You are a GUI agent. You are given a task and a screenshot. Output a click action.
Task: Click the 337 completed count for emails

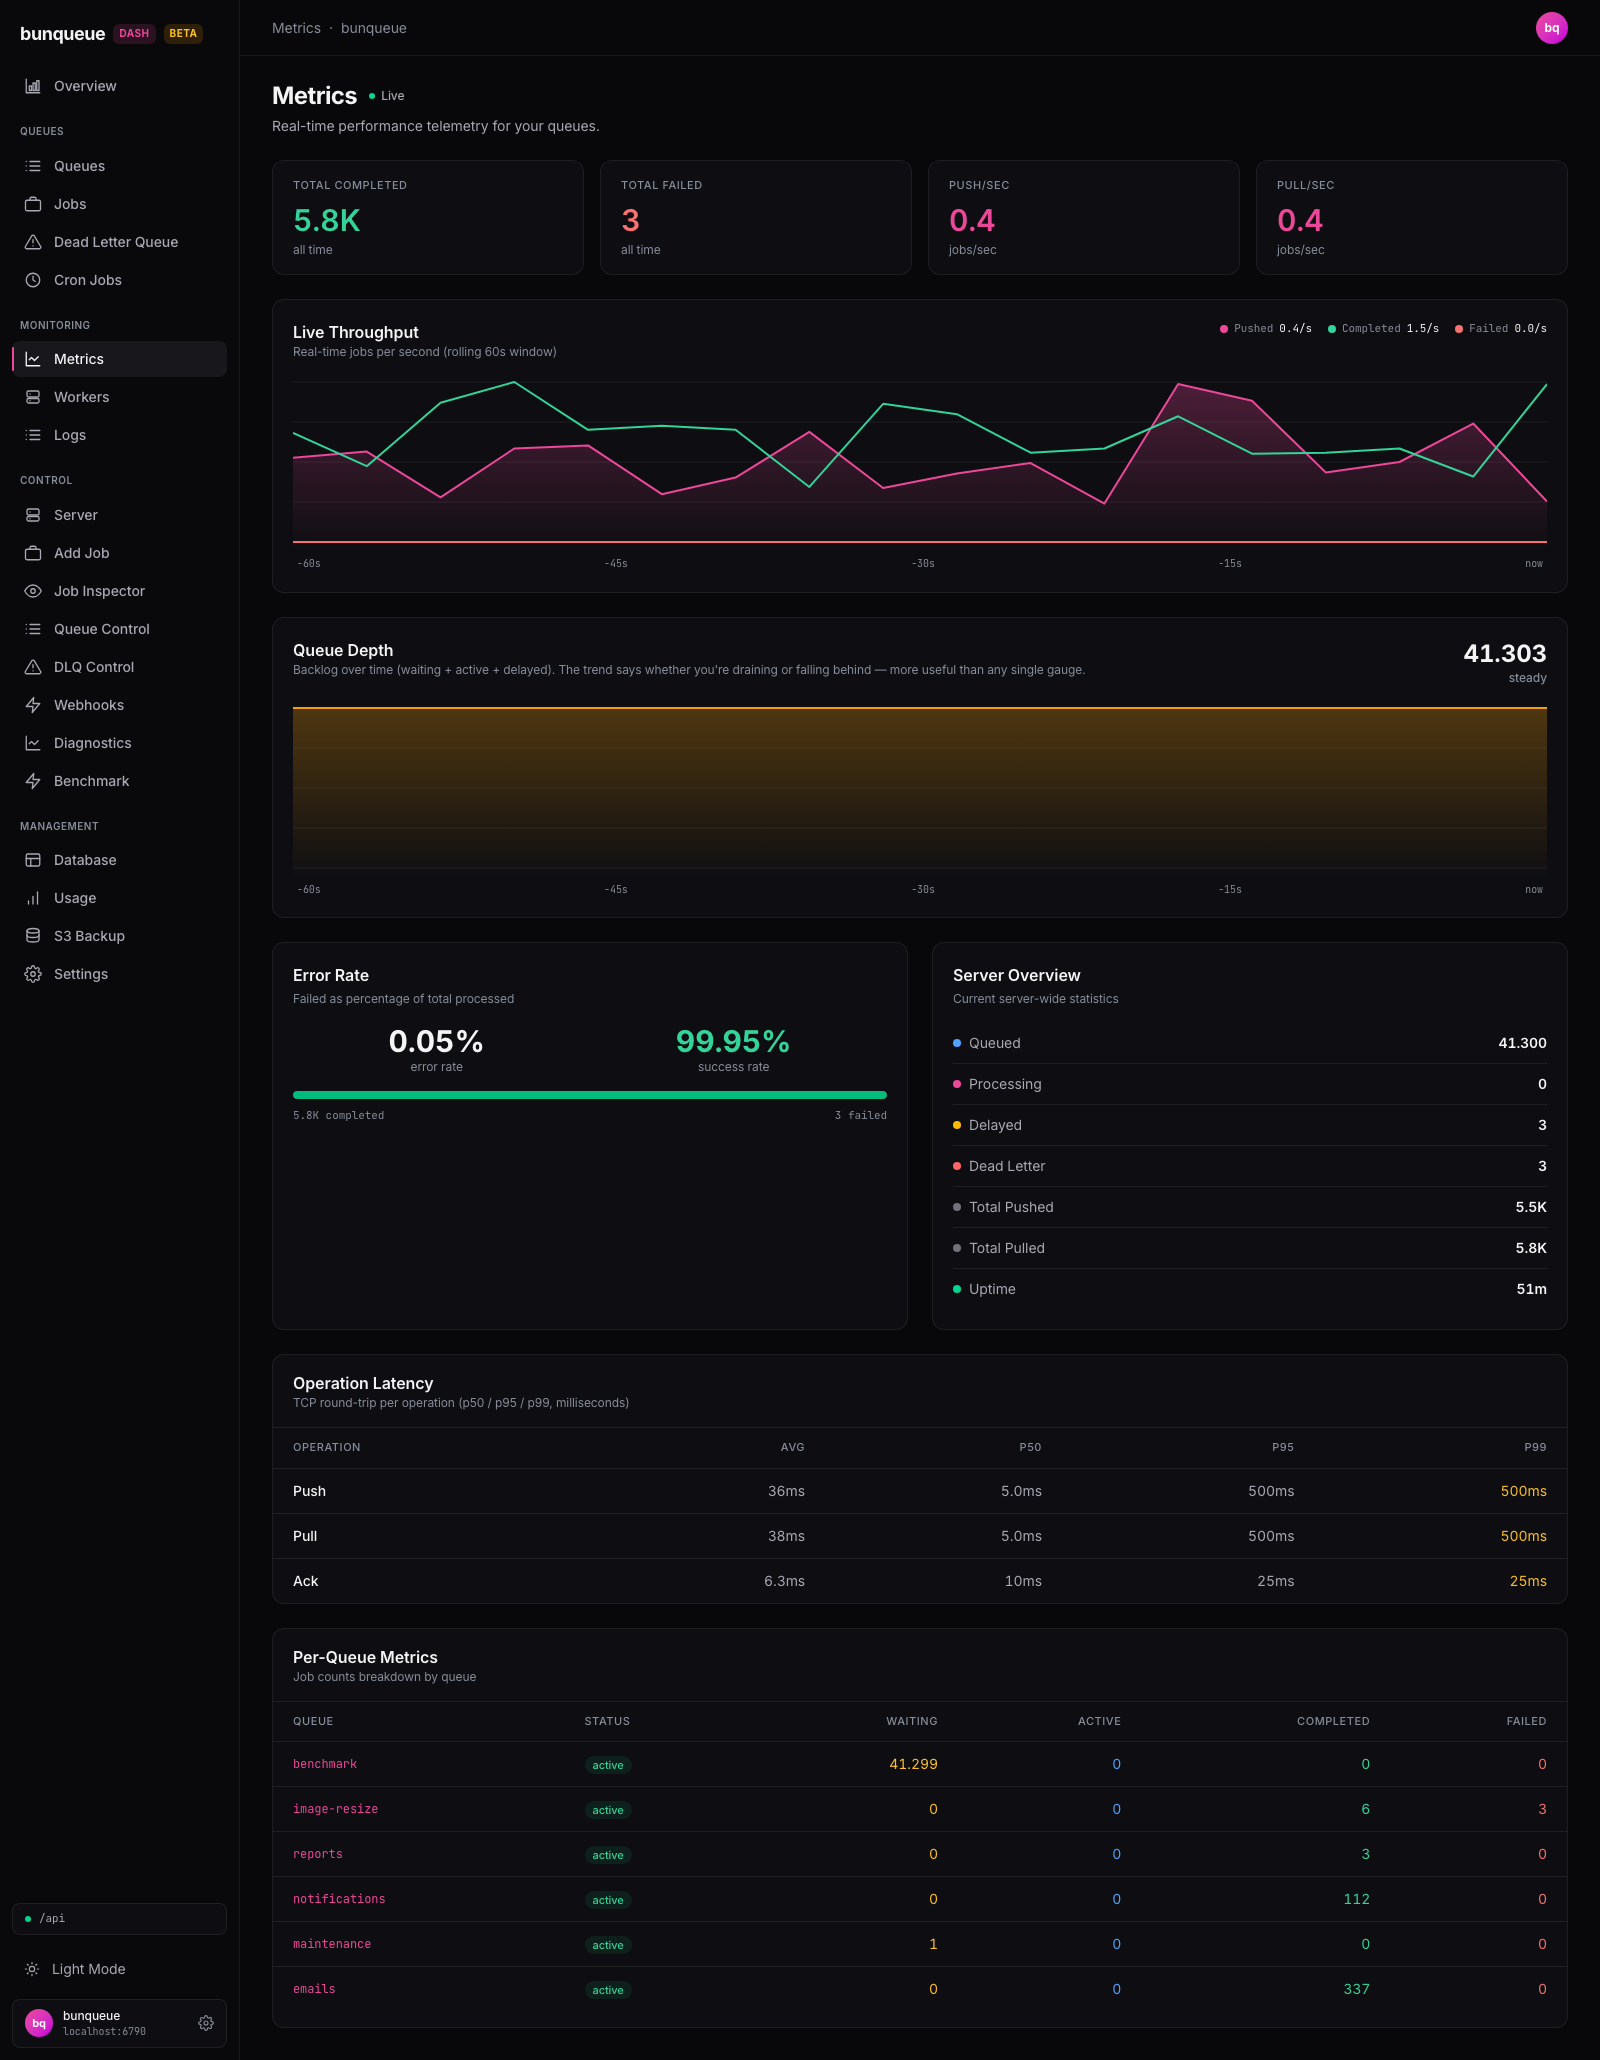click(1356, 1989)
